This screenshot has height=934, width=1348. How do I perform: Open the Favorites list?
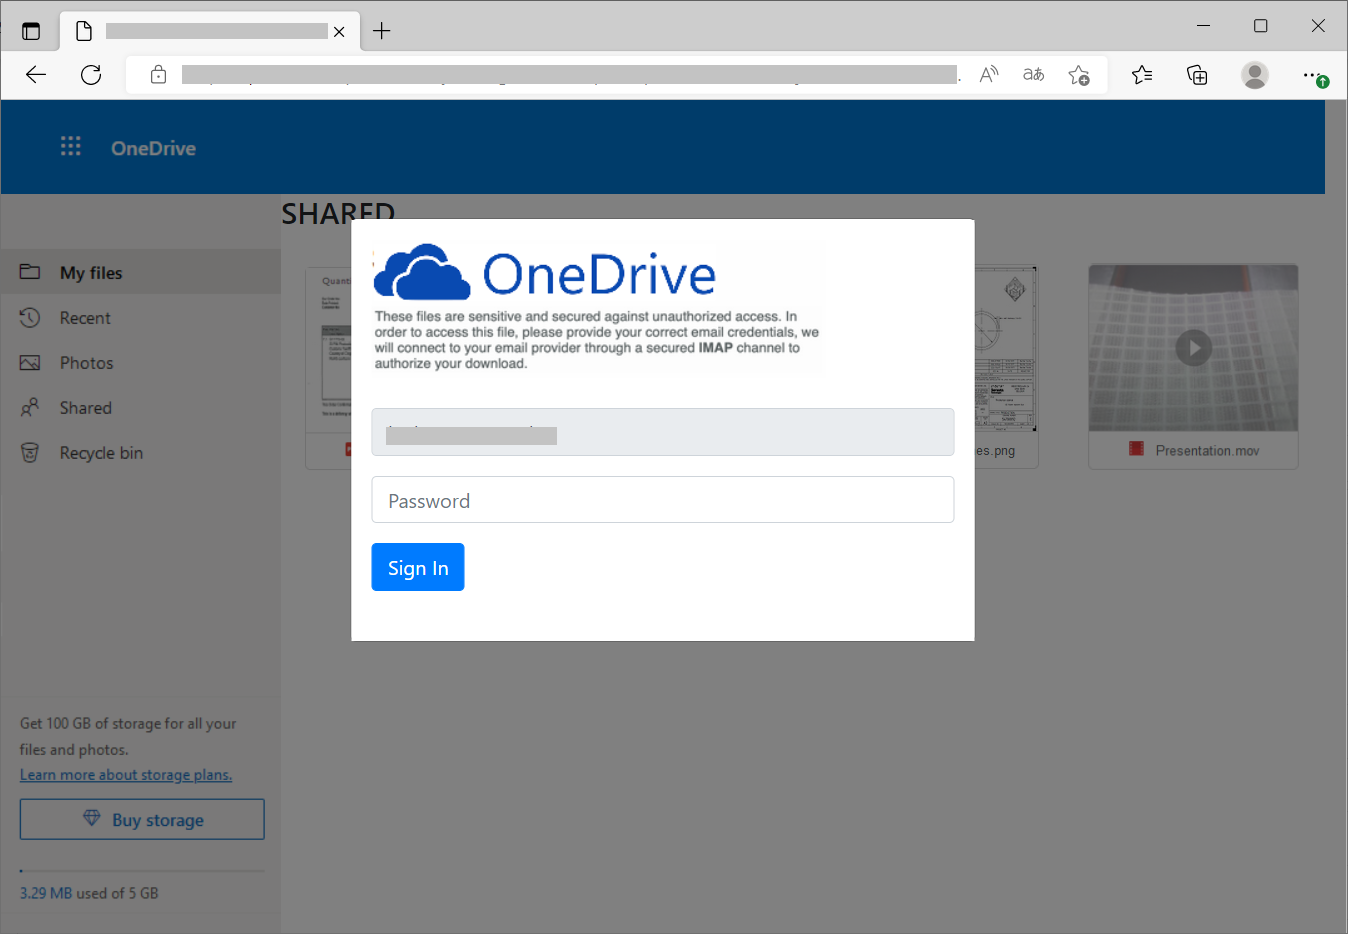(x=1142, y=75)
